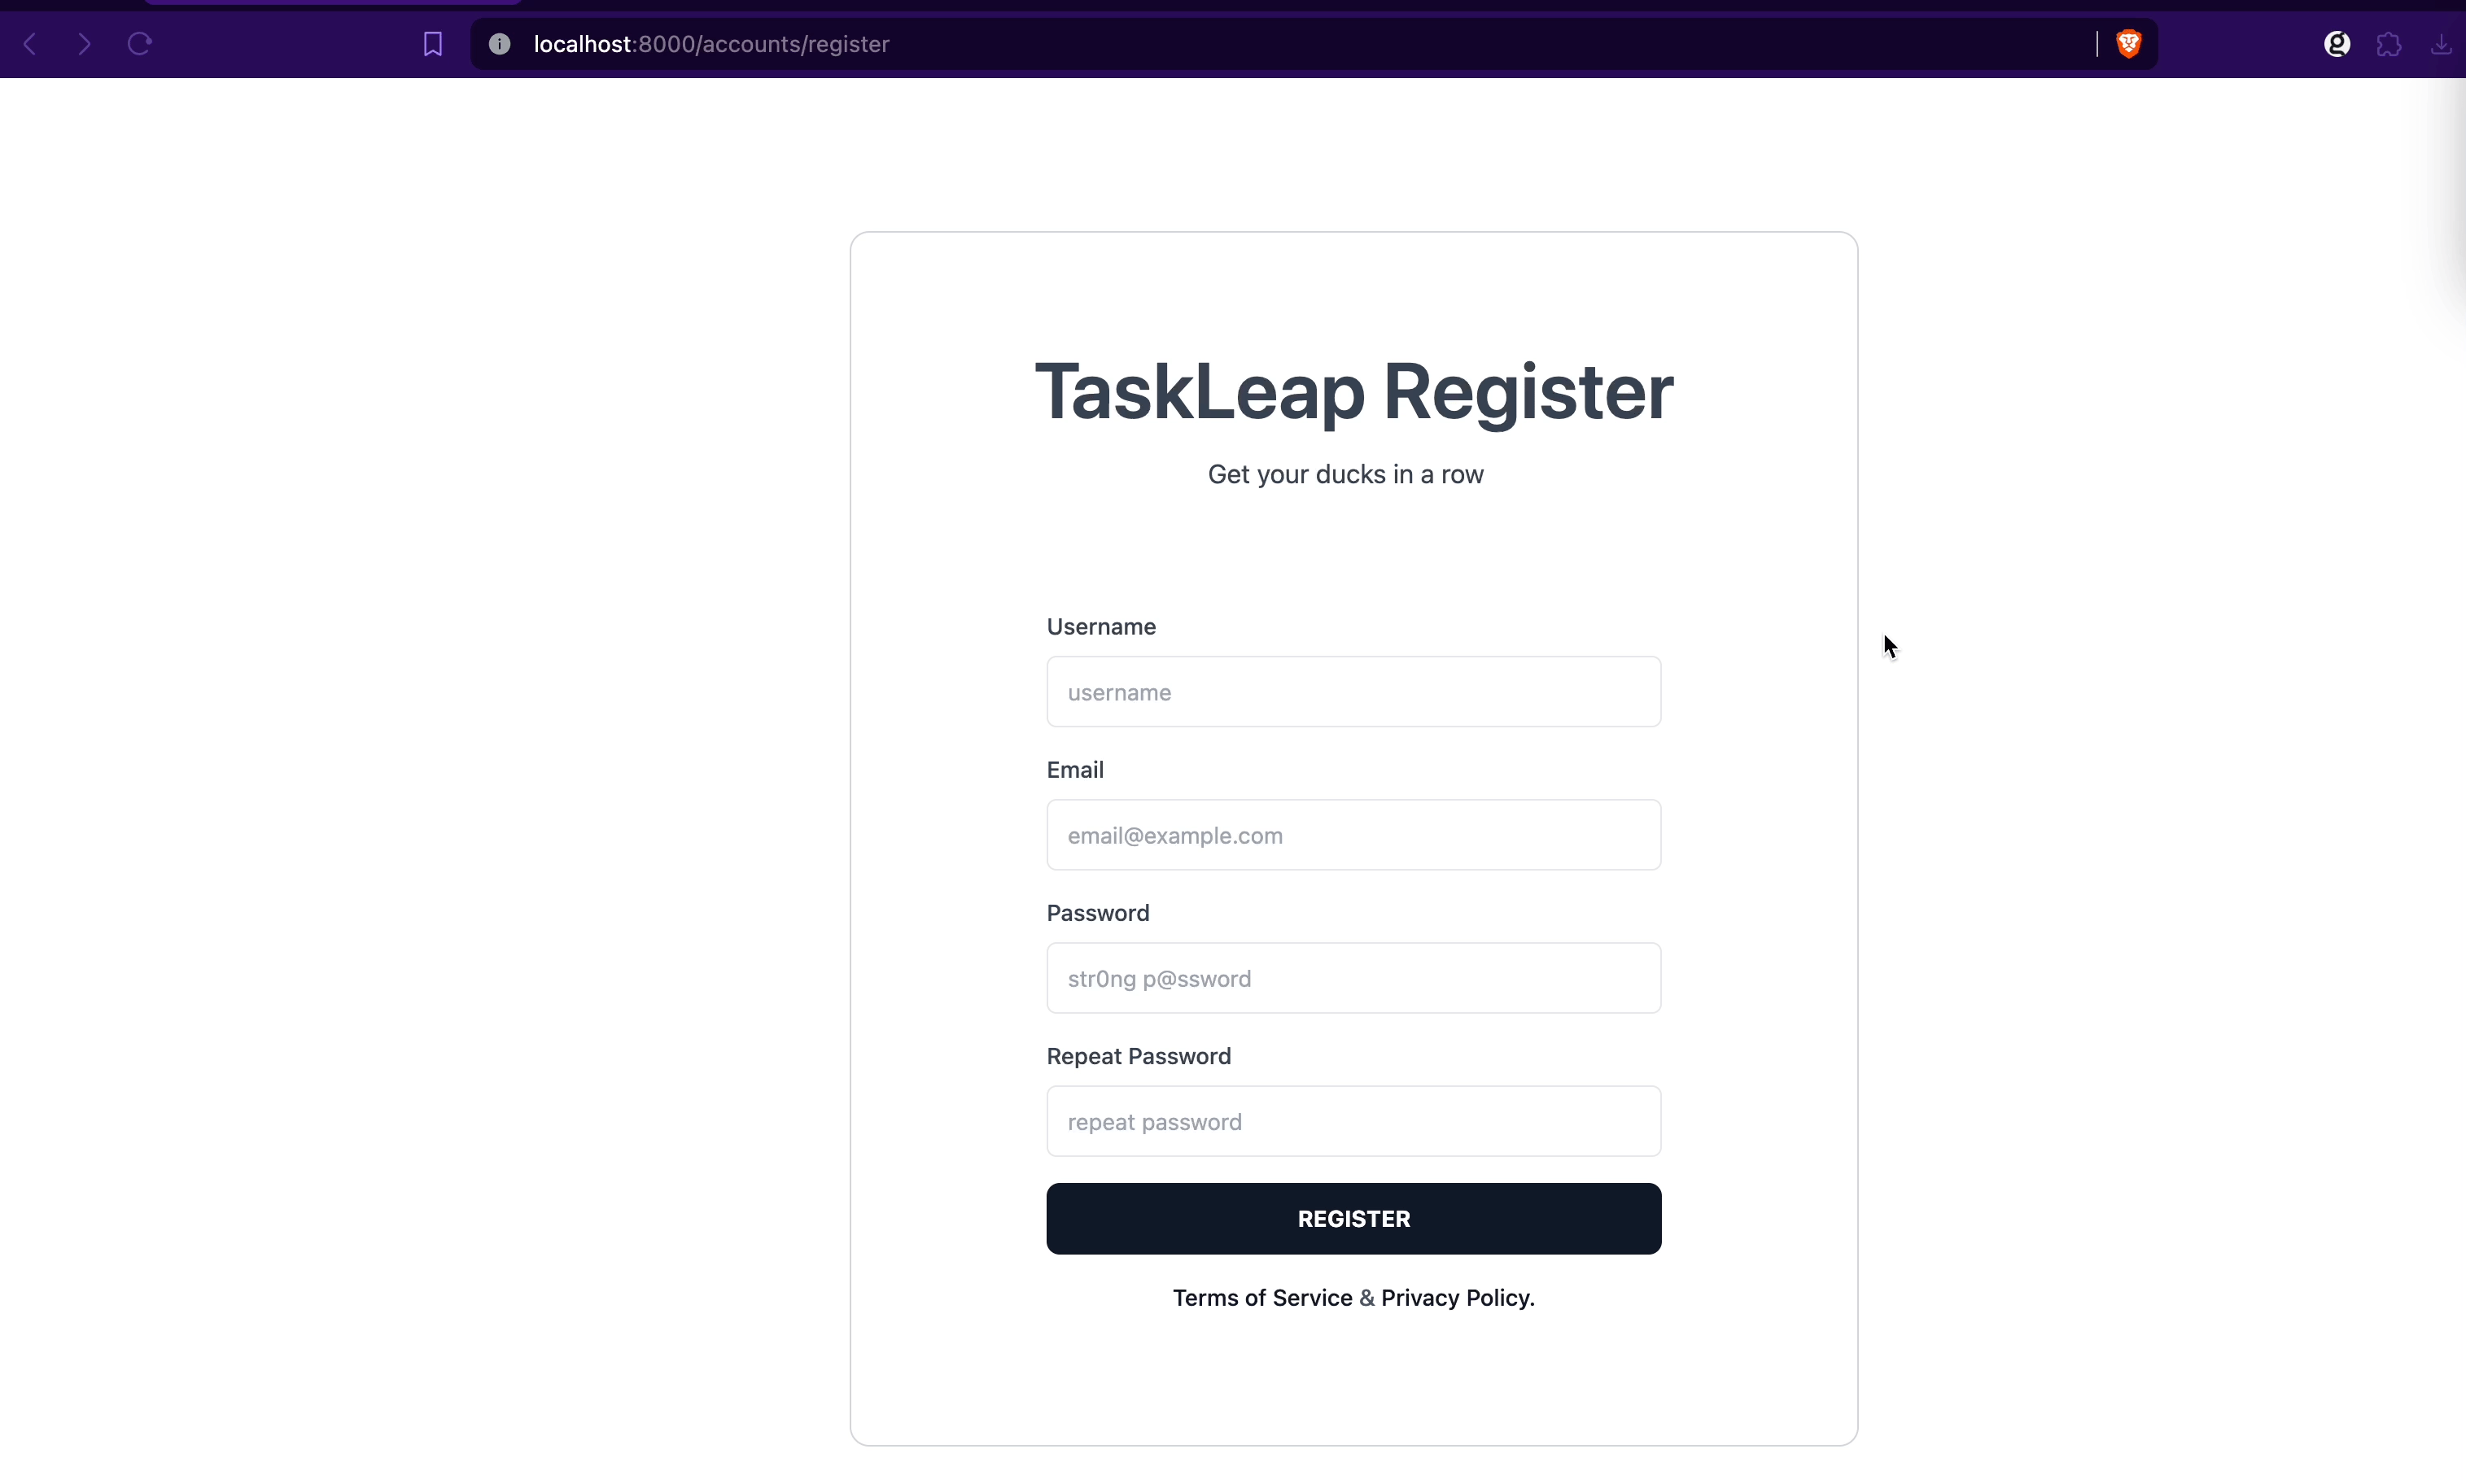Click the page refresh icon

pyautogui.click(x=139, y=44)
